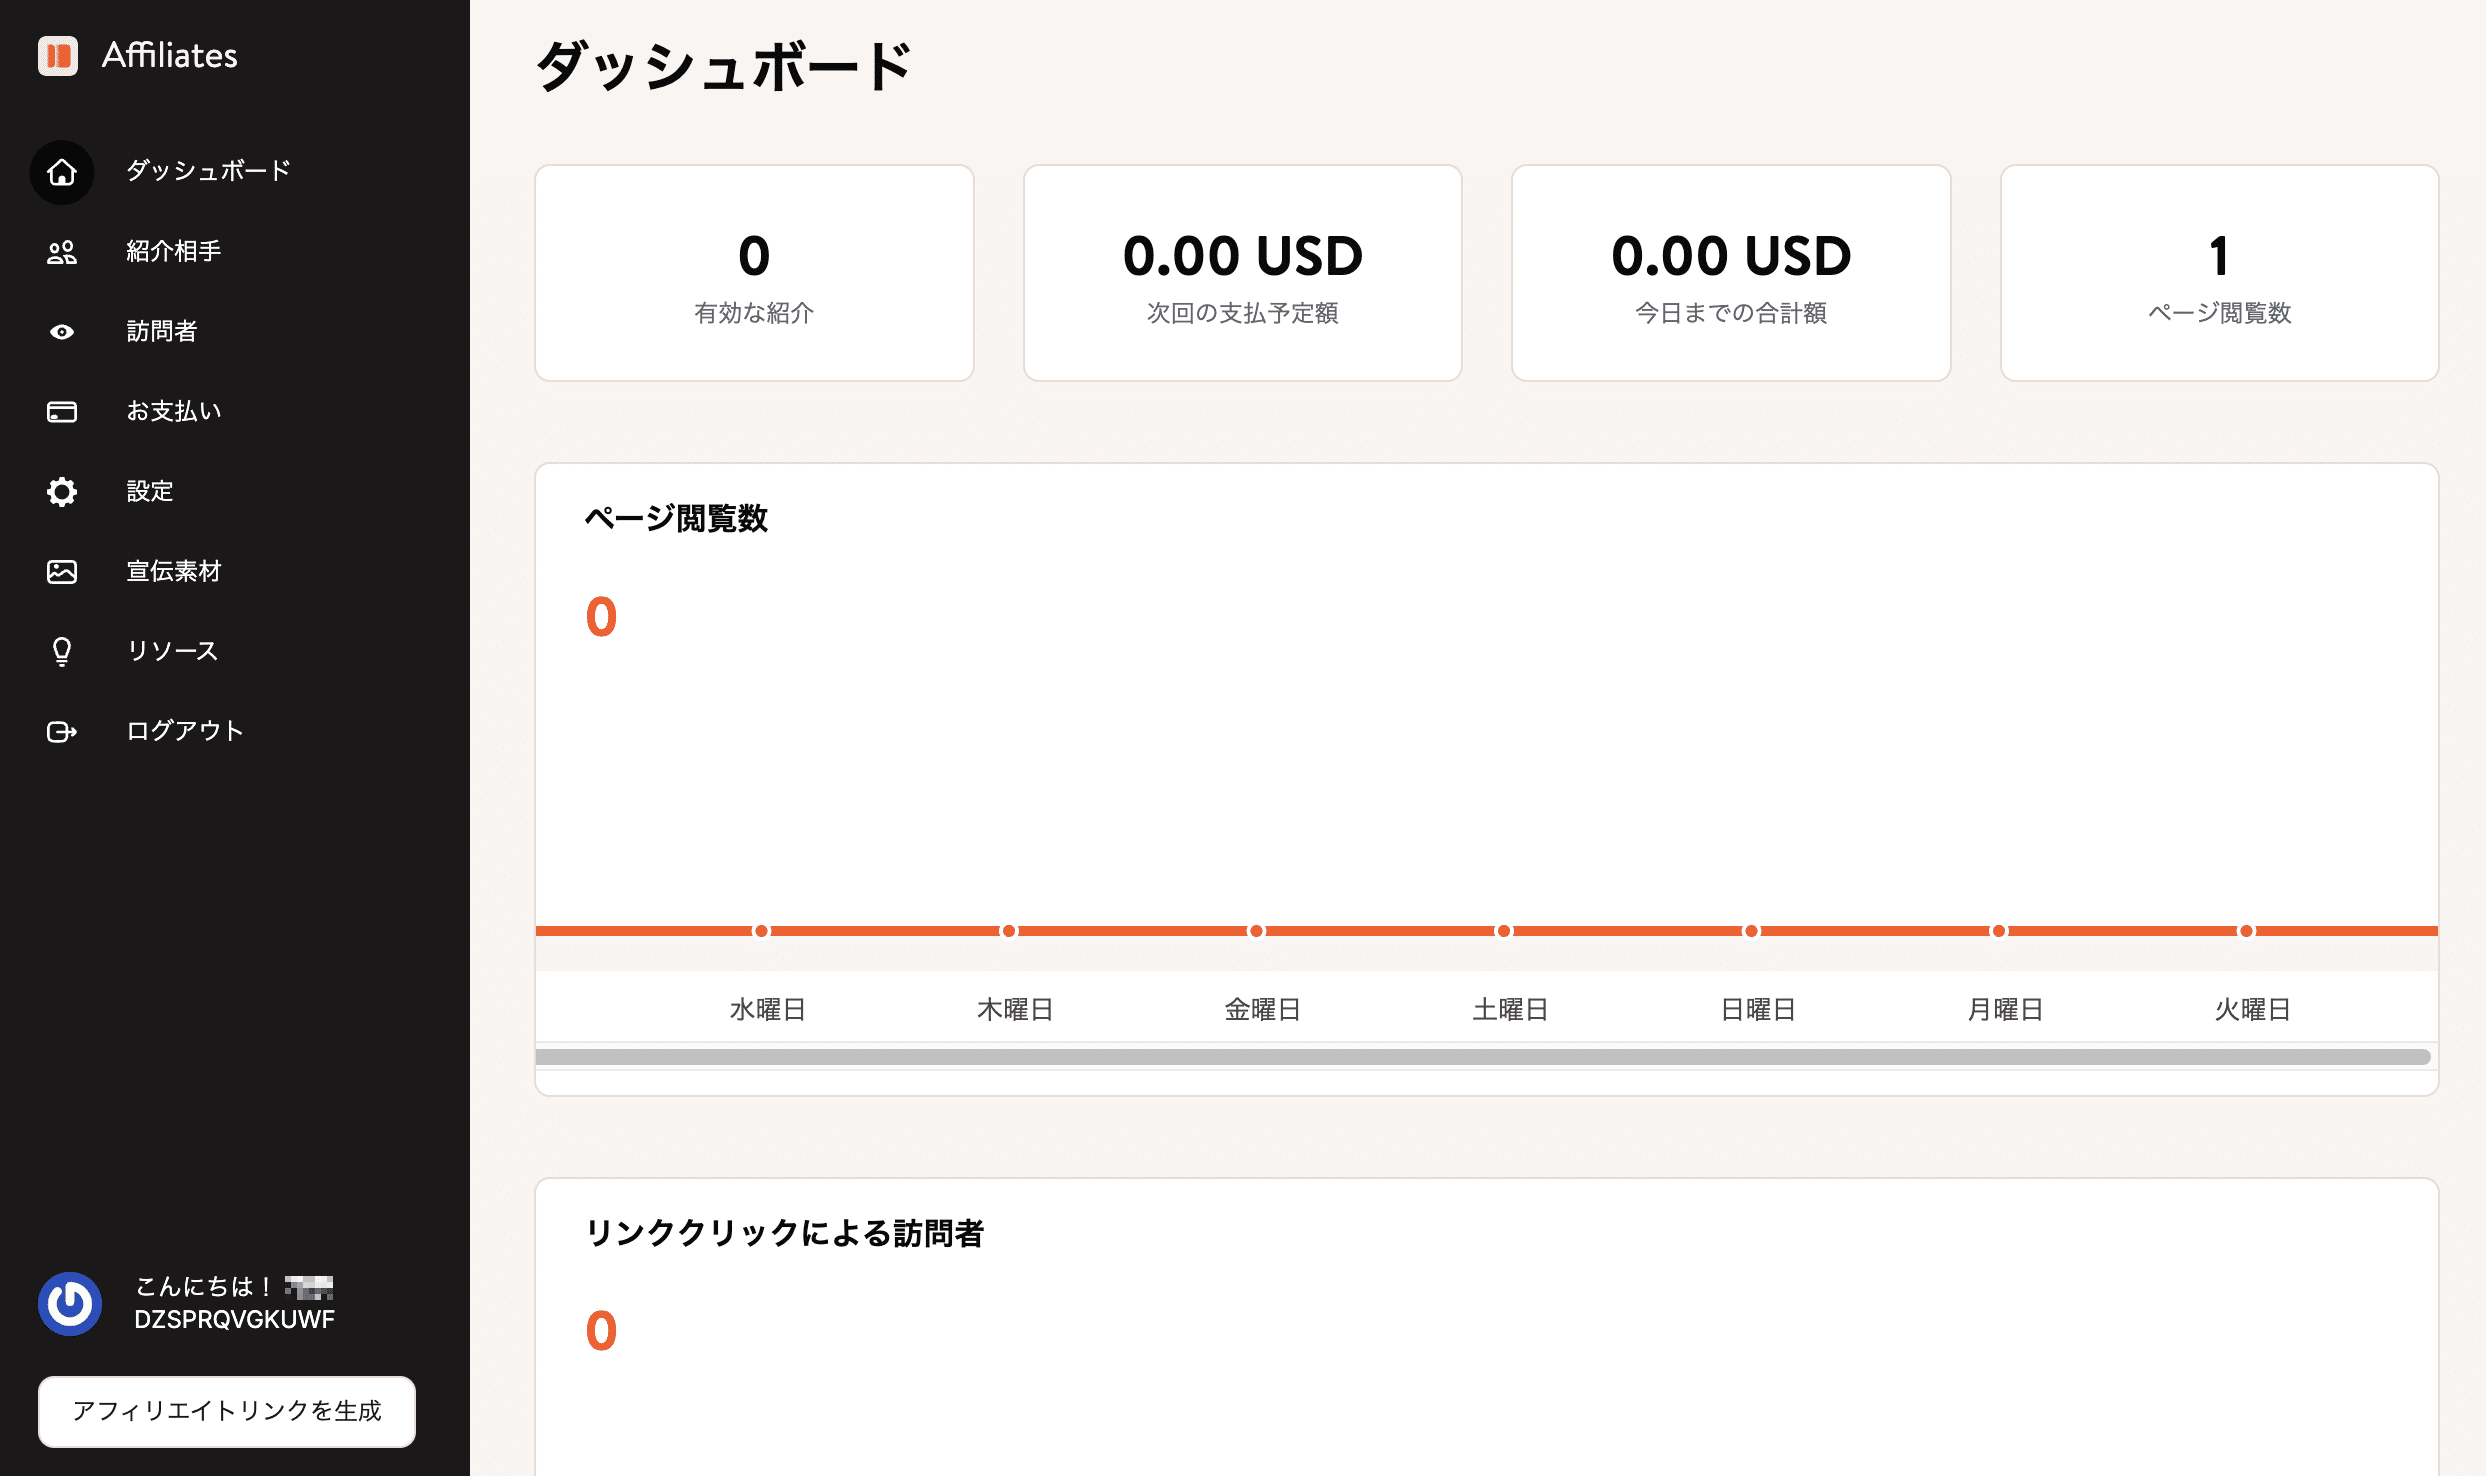Click the ページ閲覧数 stat card showing 1
This screenshot has width=2486, height=1476.
[x=2219, y=272]
